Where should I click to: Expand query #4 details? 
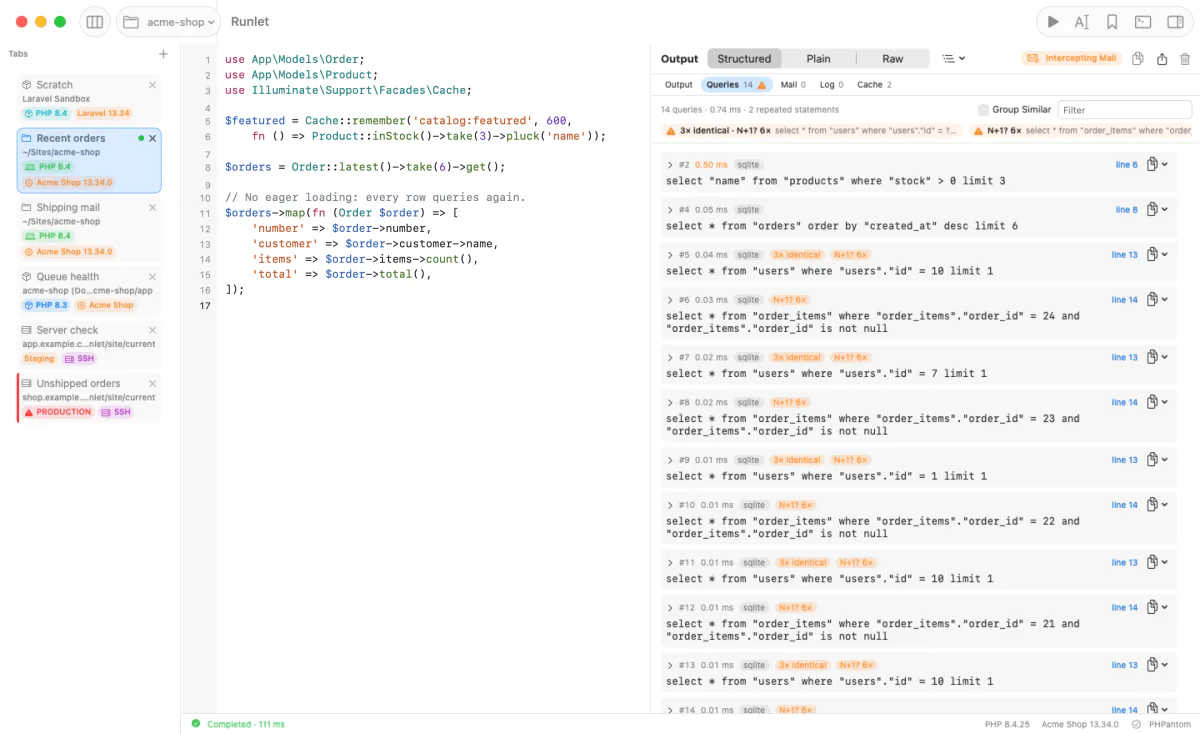(x=670, y=210)
